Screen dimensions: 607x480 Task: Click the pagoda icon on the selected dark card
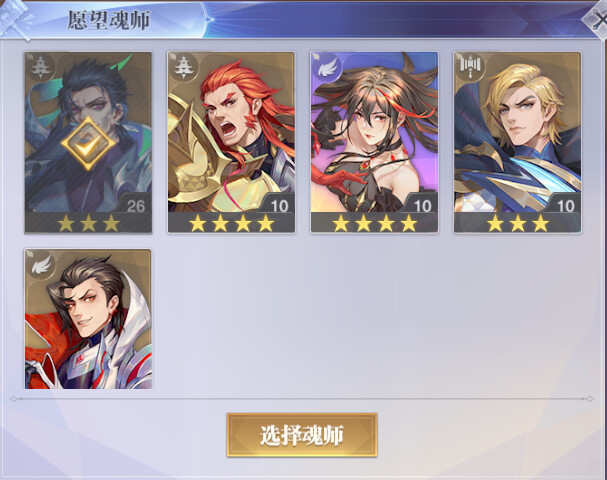pos(39,67)
